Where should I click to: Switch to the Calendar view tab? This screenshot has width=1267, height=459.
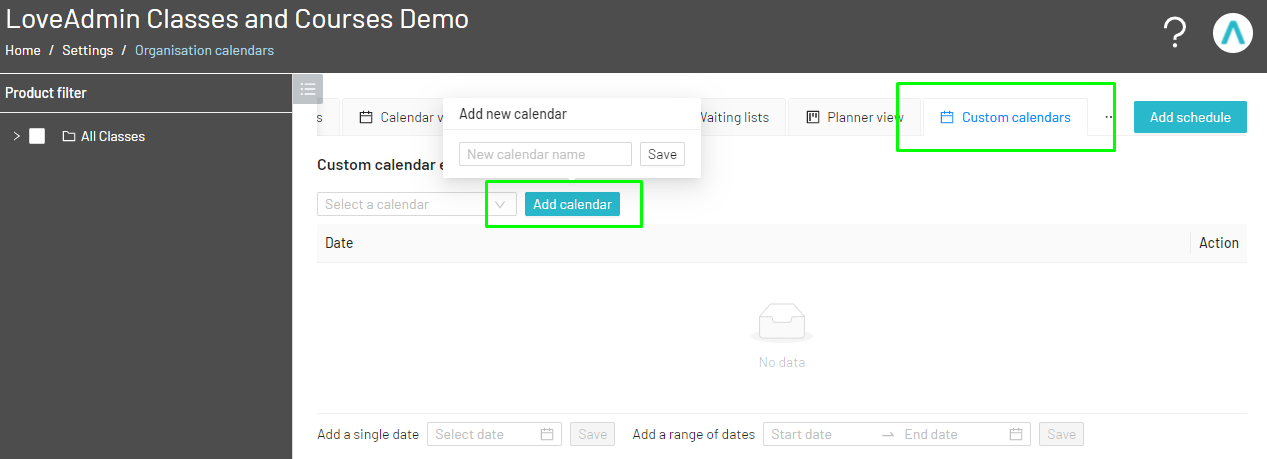pos(394,117)
